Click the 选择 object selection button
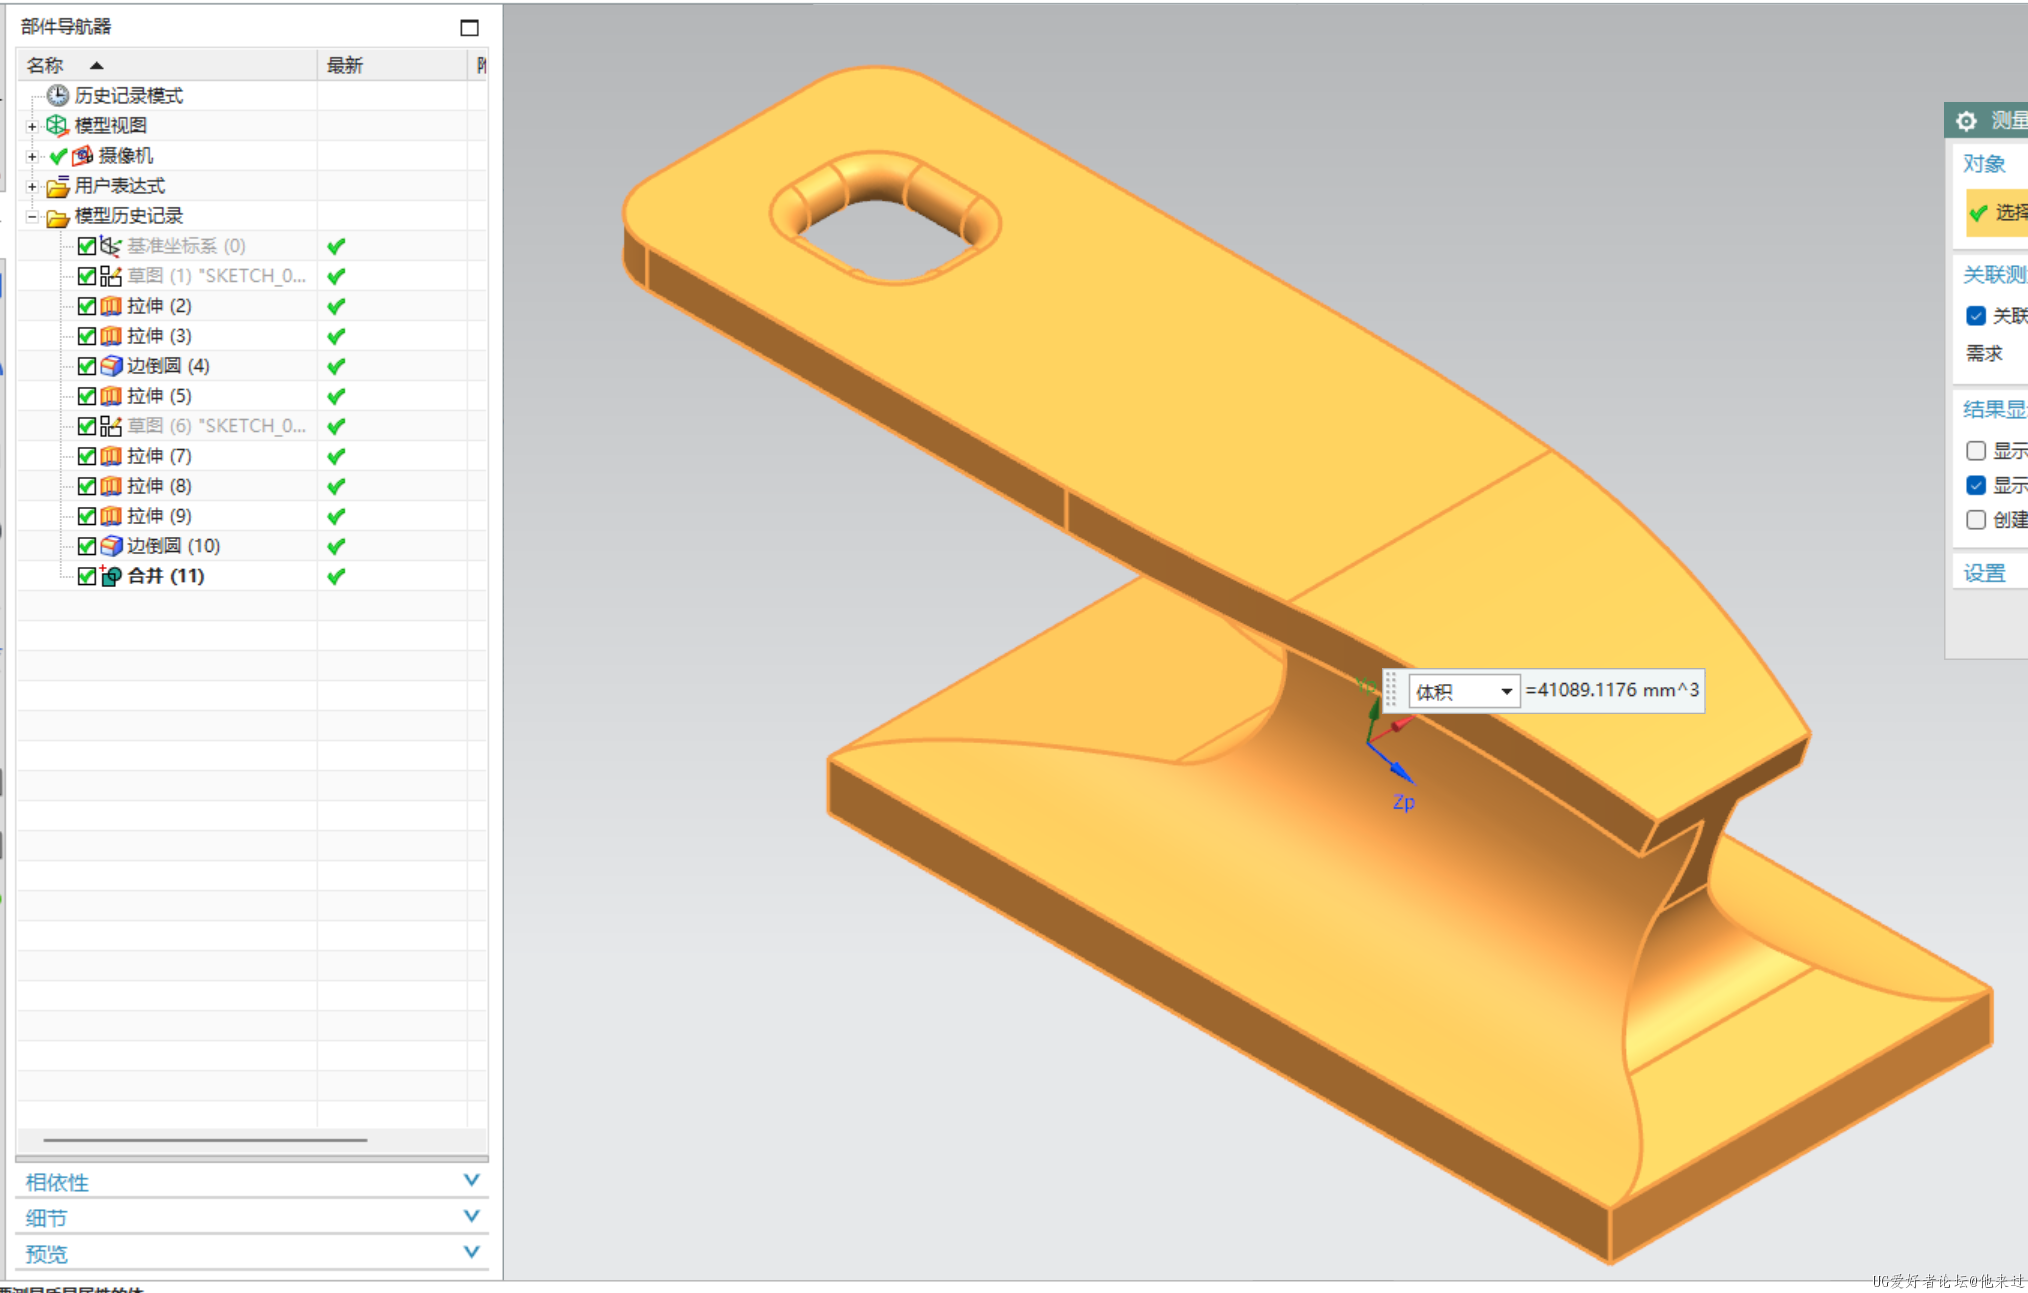 pyautogui.click(x=1997, y=213)
